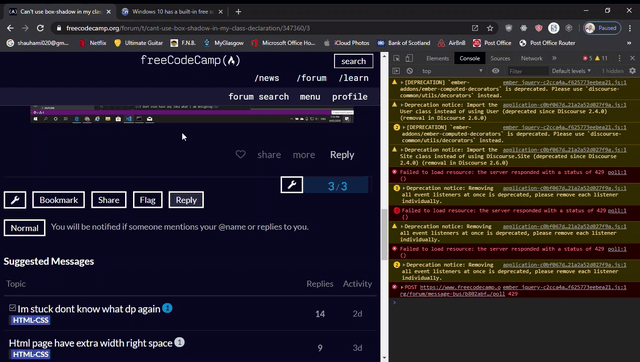
Task: Click the console Filter input field
Action: click(x=527, y=71)
